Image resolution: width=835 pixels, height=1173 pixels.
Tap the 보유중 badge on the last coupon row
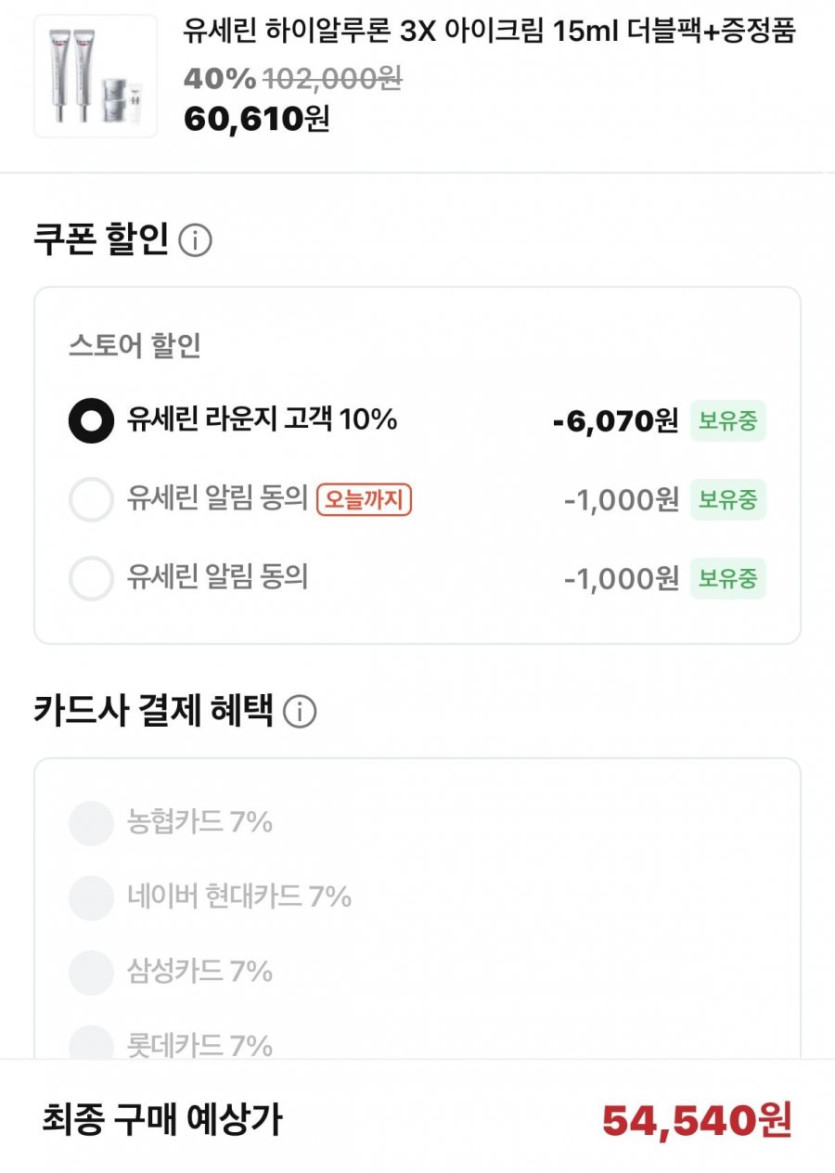pyautogui.click(x=728, y=578)
